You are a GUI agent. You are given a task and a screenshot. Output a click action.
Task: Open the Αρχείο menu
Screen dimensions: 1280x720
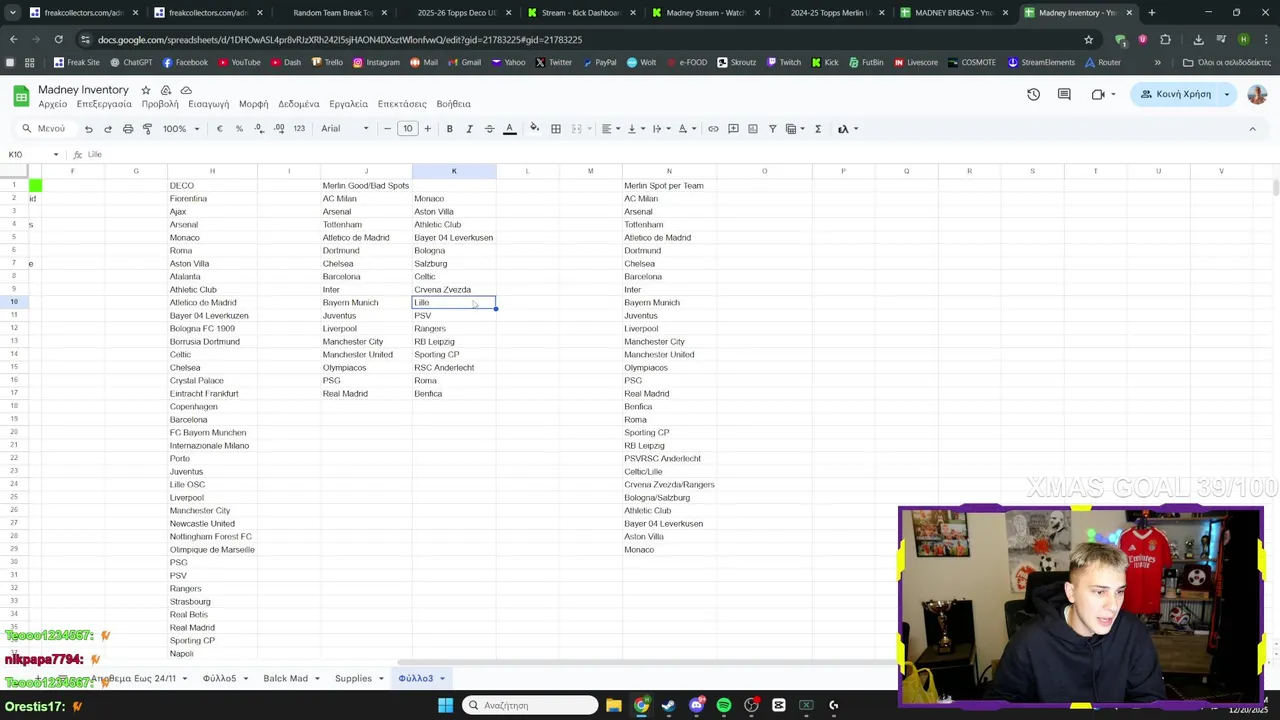52,104
